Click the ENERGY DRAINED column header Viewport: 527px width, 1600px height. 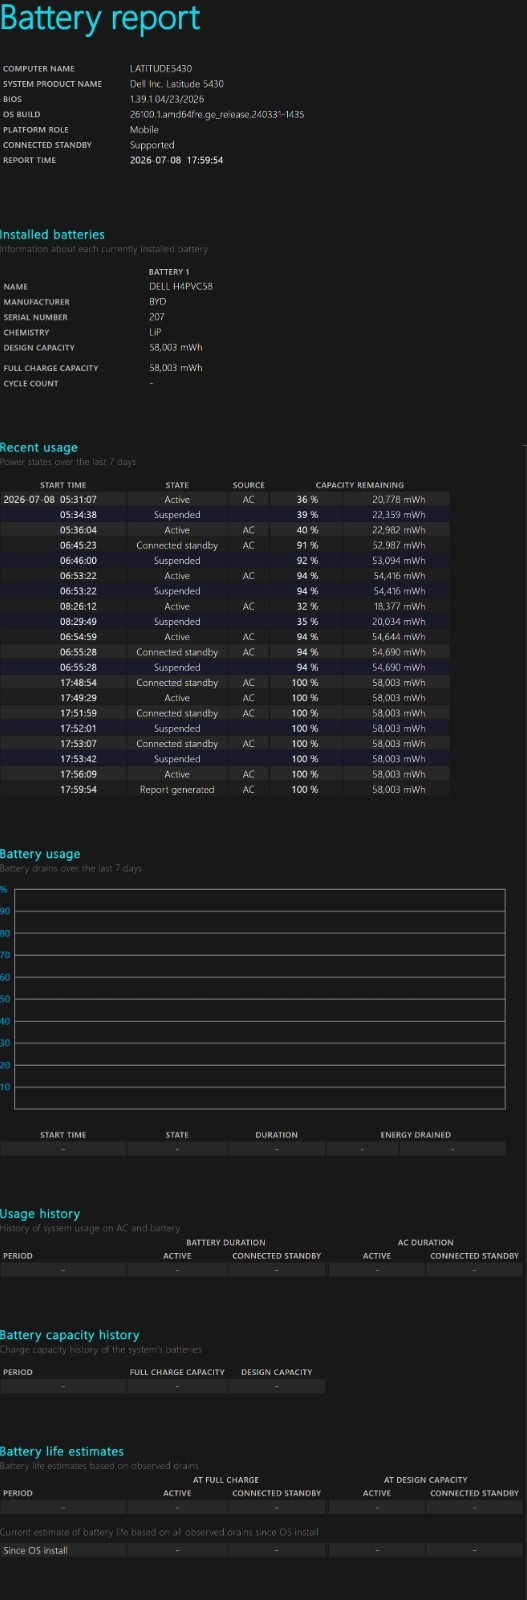(x=416, y=1135)
